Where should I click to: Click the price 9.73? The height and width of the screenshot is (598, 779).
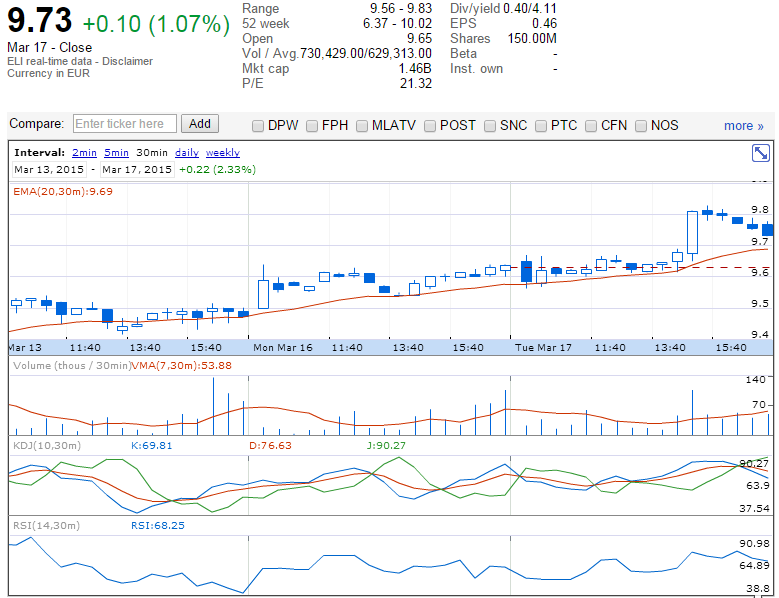coord(40,20)
